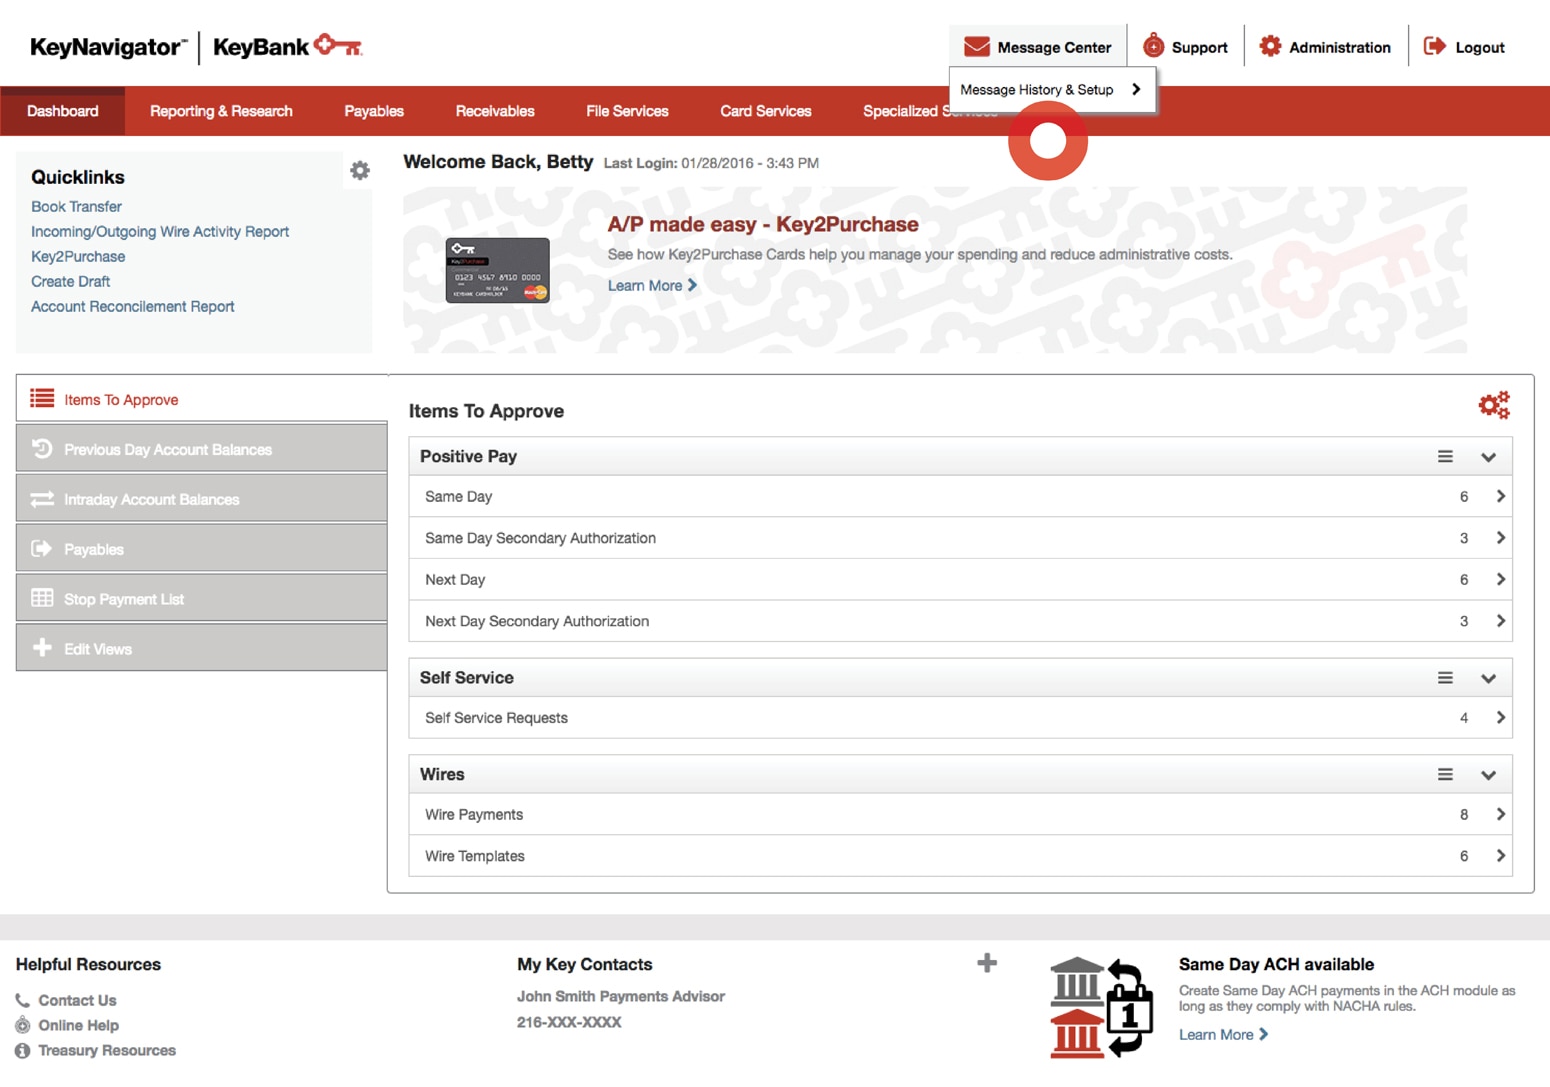Open Account Reconcilement Report link
Image resolution: width=1550 pixels, height=1087 pixels.
tap(133, 307)
